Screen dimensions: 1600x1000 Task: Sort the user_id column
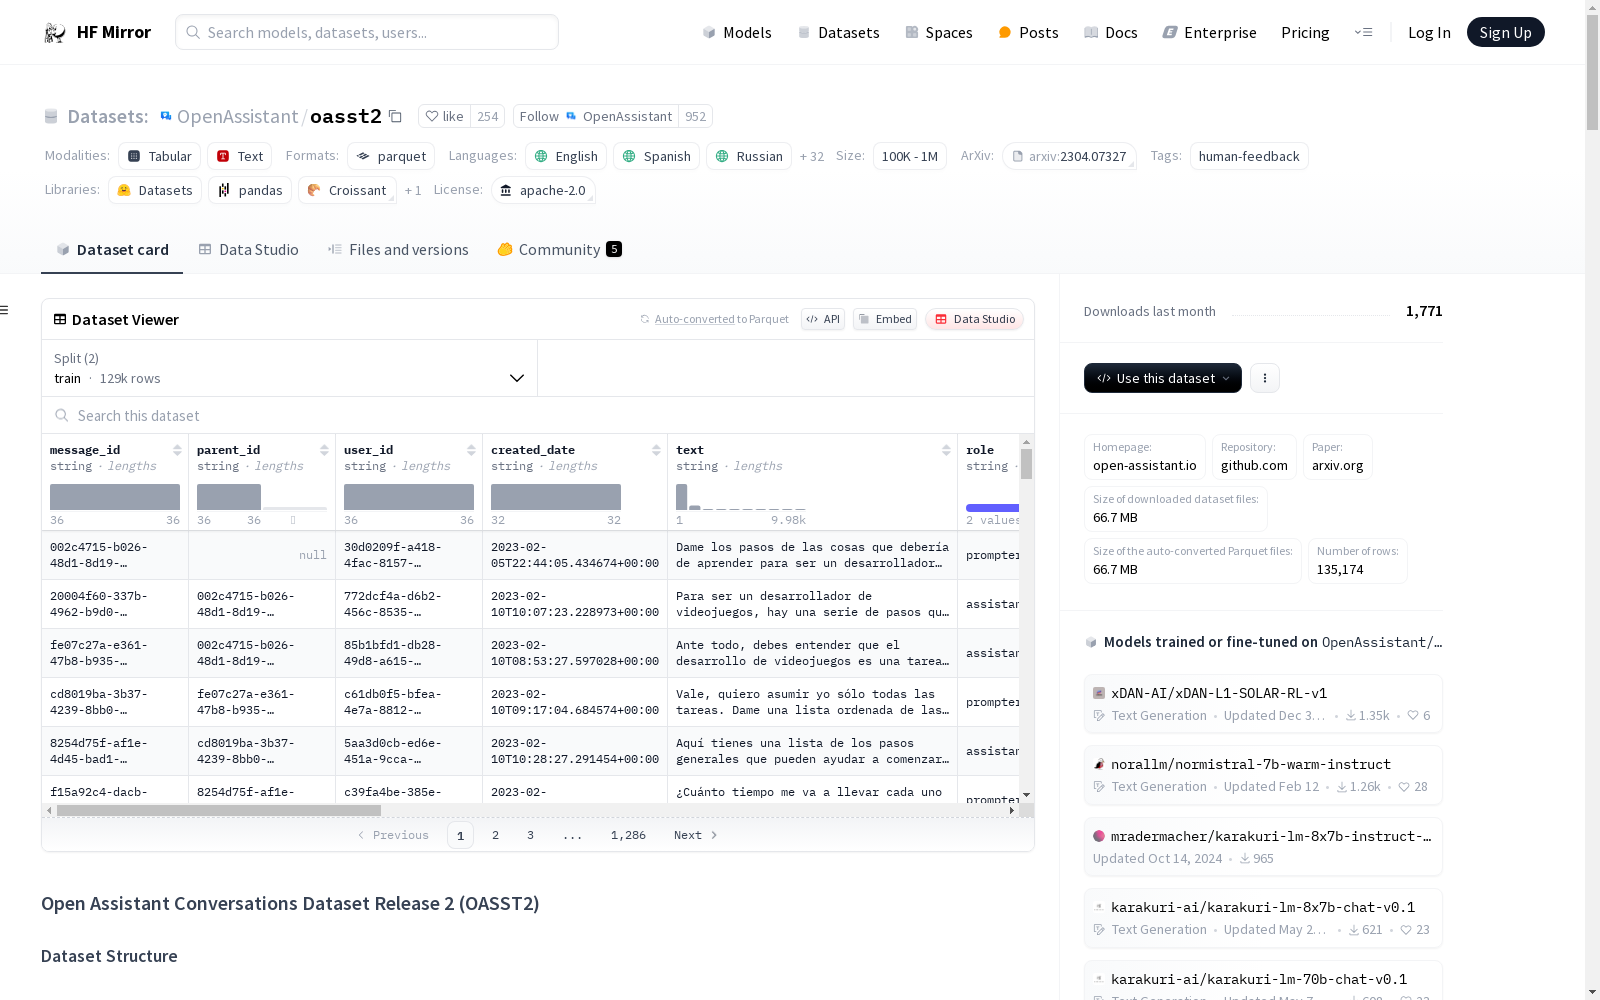click(471, 450)
